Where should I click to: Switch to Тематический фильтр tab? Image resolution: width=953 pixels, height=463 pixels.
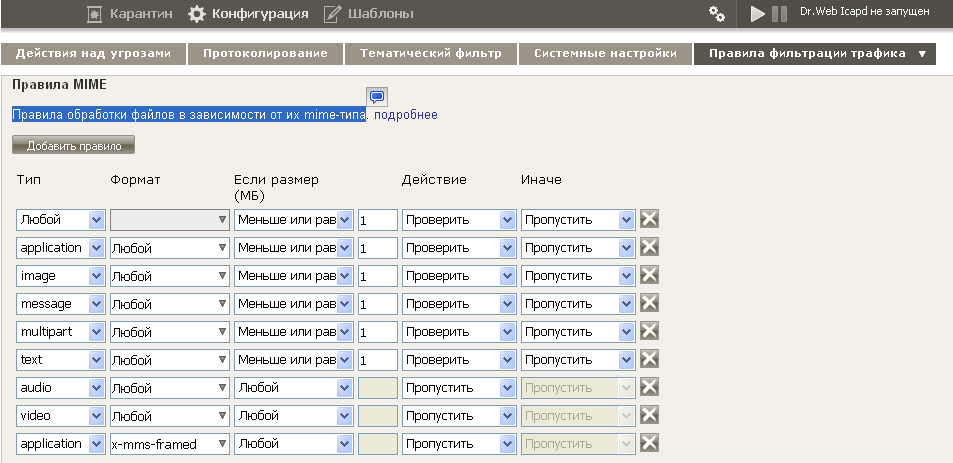[431, 53]
